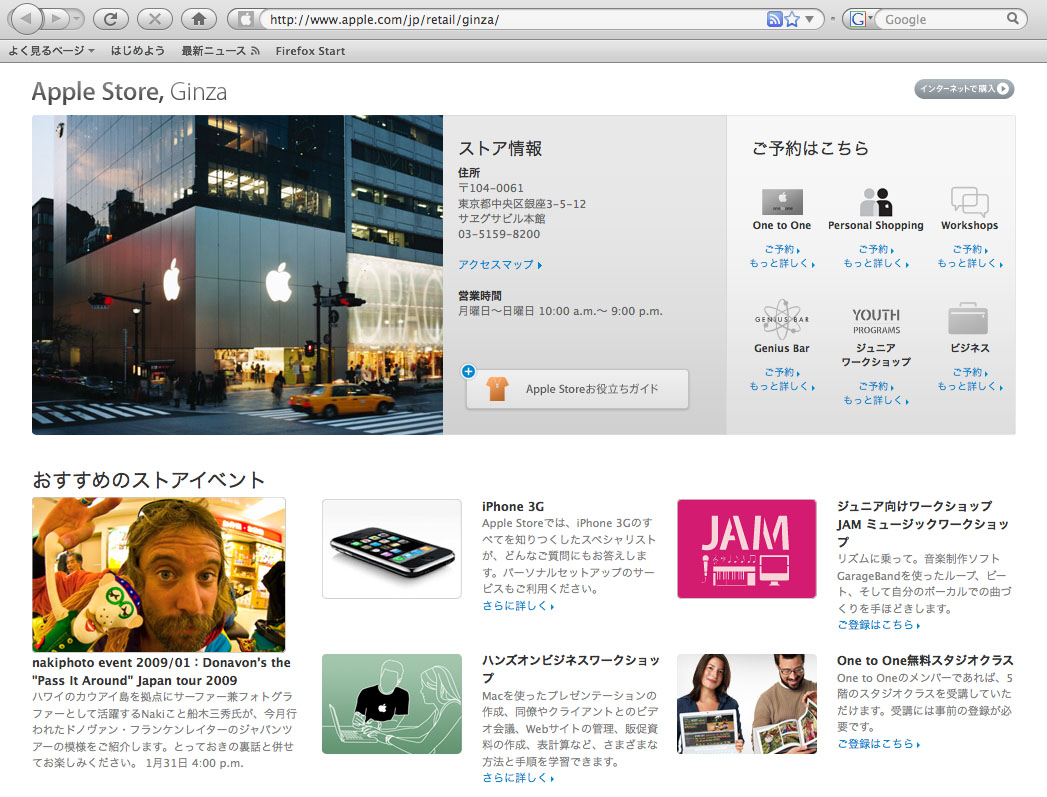Click the ビジネス briefcase icon
Image resolution: width=1047 pixels, height=797 pixels.
coord(968,318)
